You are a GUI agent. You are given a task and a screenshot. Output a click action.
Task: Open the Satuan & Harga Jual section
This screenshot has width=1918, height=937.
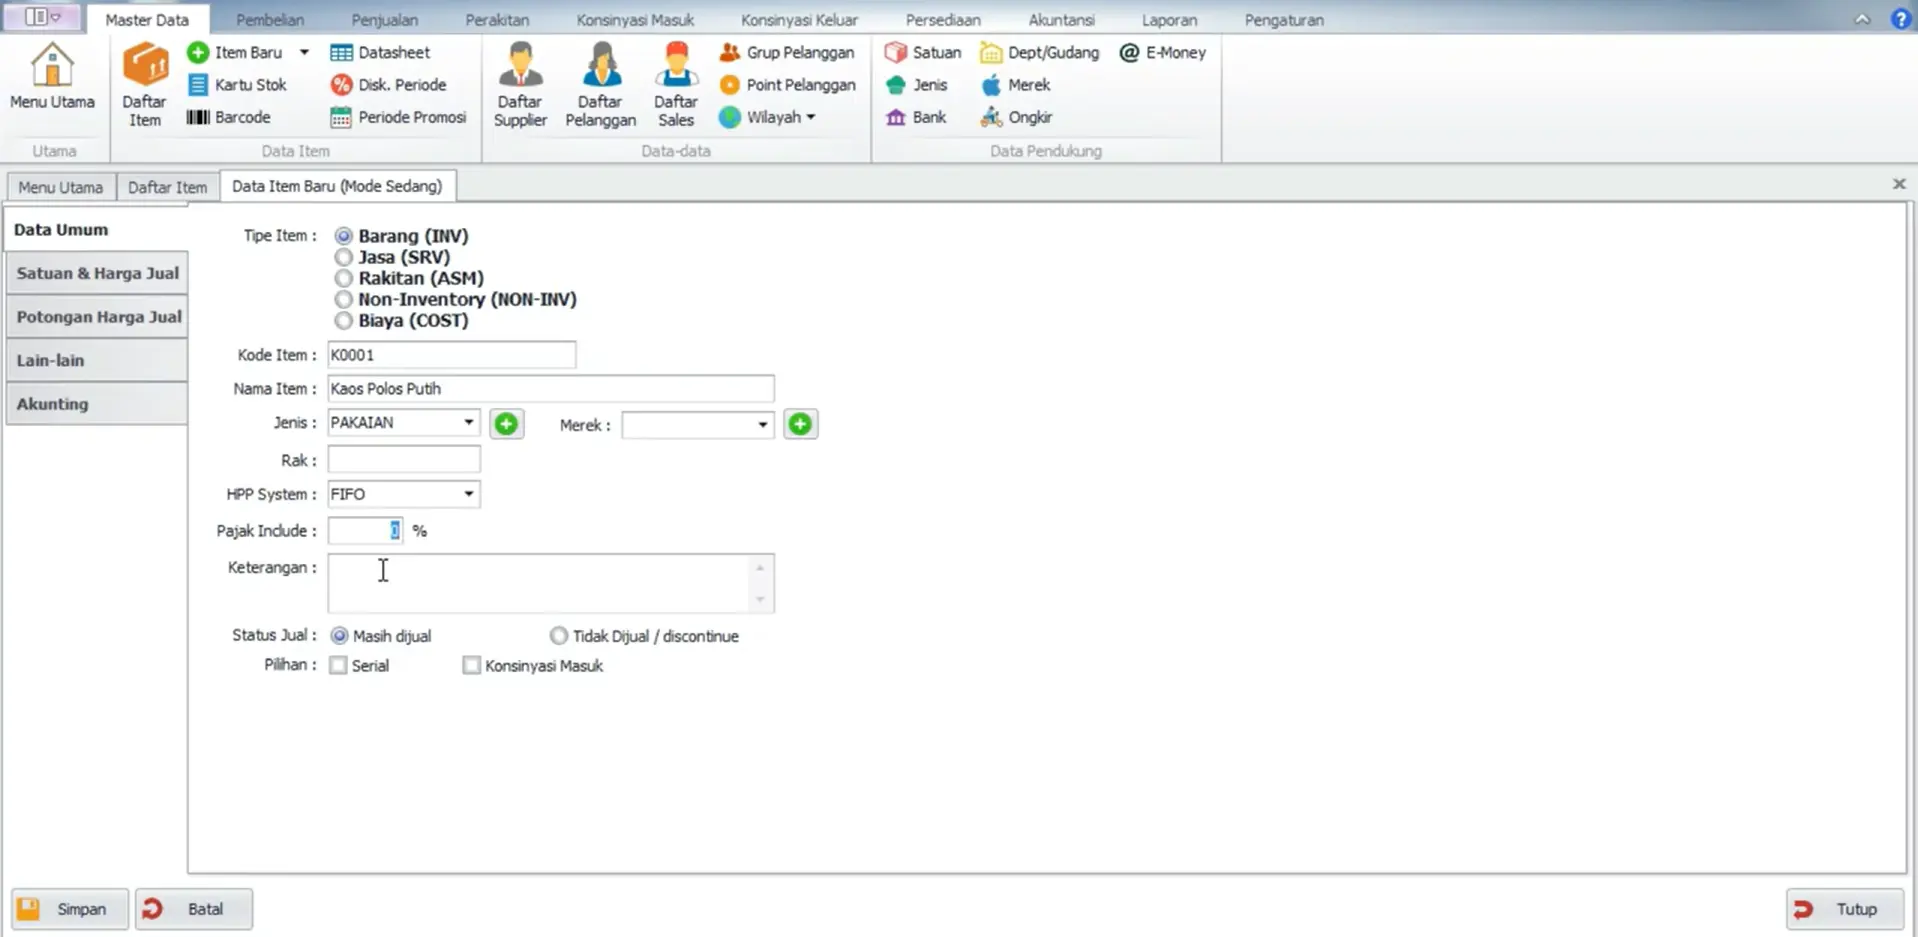pos(97,273)
